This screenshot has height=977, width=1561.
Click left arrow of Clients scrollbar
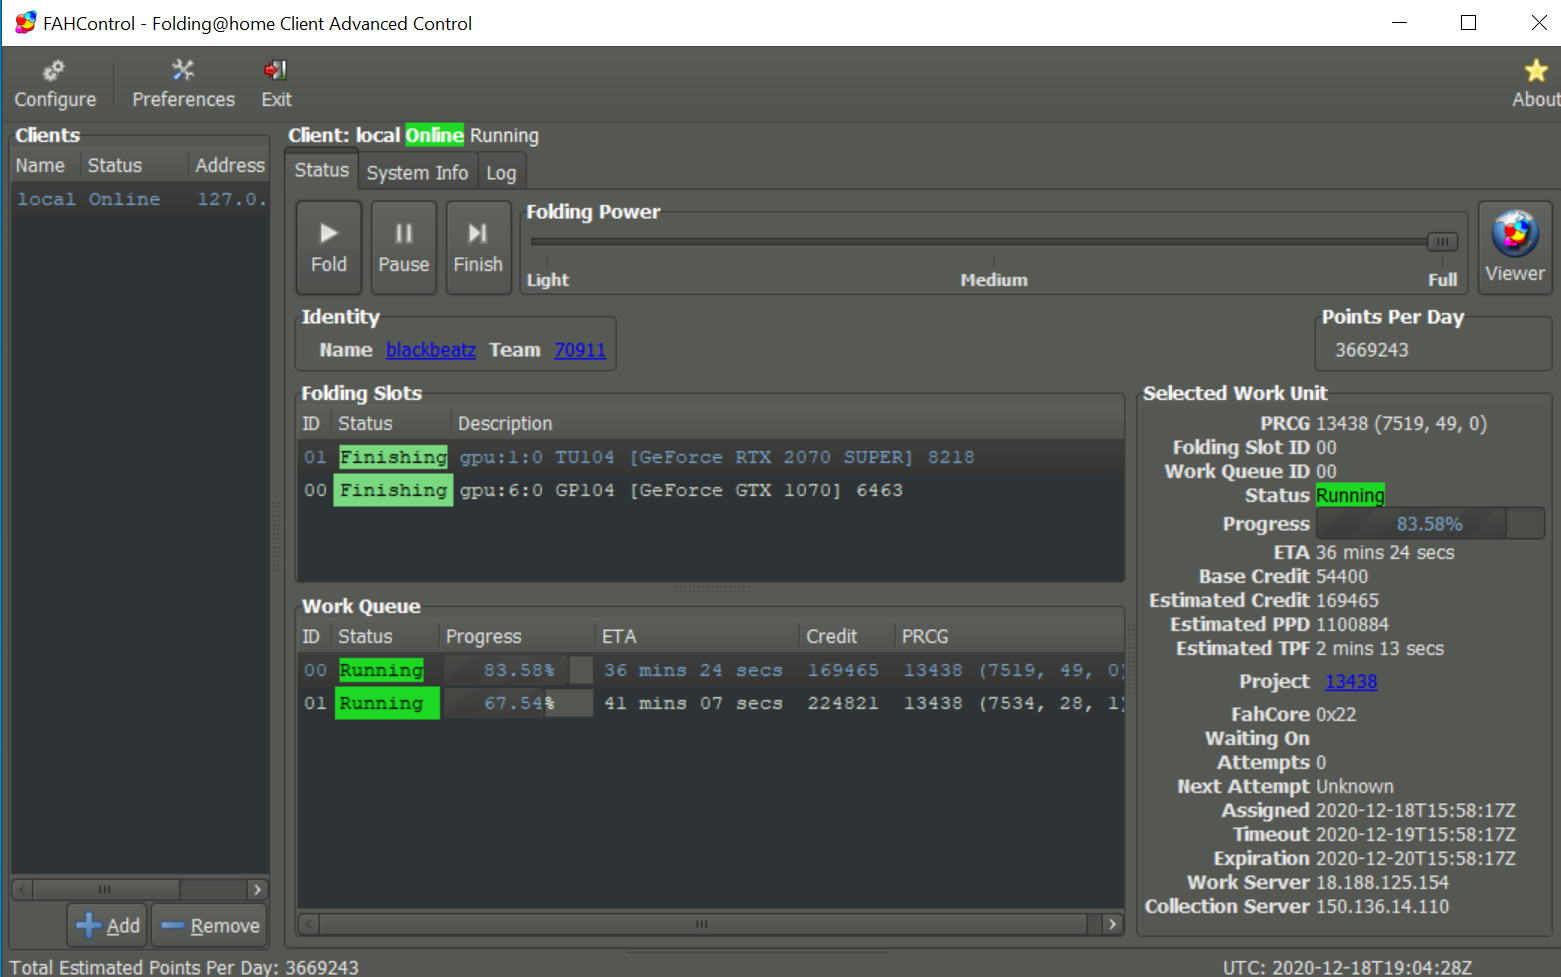pyautogui.click(x=22, y=889)
